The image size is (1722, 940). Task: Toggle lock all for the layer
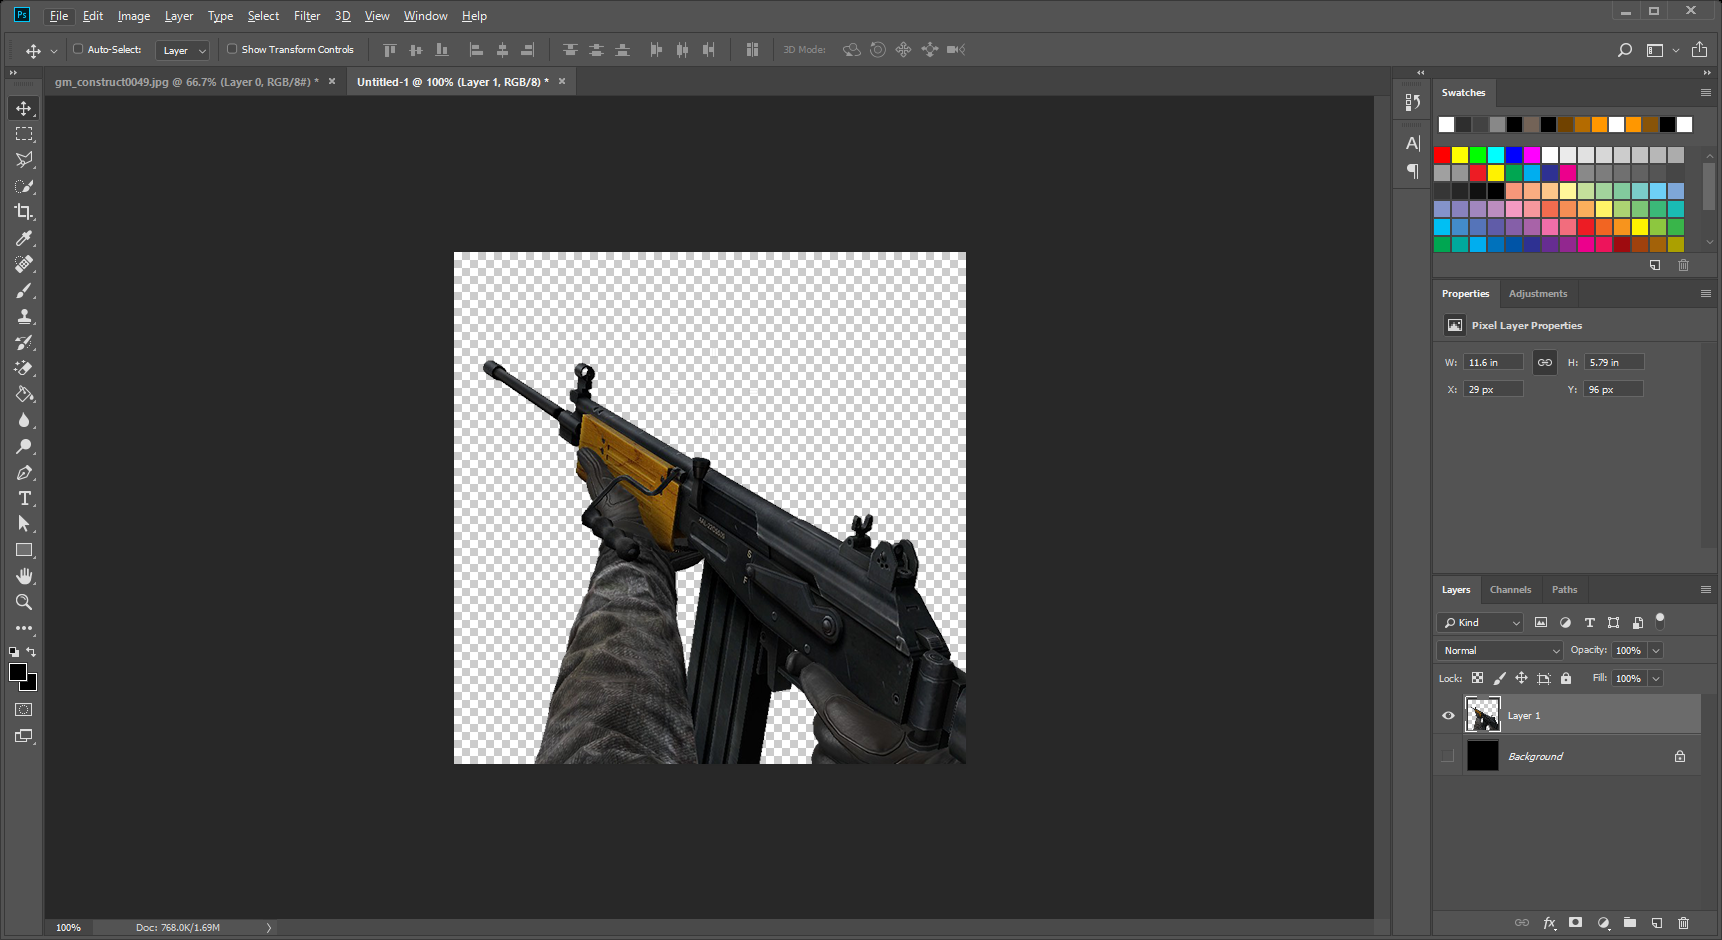click(1566, 678)
